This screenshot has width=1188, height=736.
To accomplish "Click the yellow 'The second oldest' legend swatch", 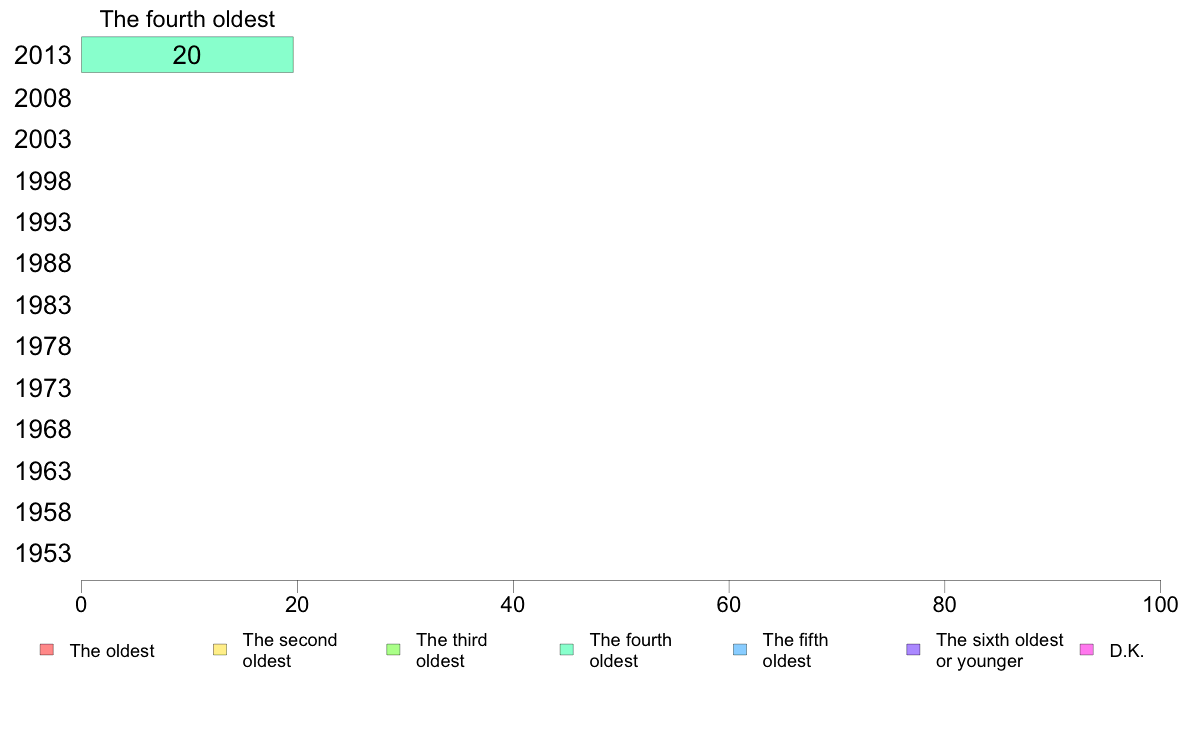I will pos(220,650).
